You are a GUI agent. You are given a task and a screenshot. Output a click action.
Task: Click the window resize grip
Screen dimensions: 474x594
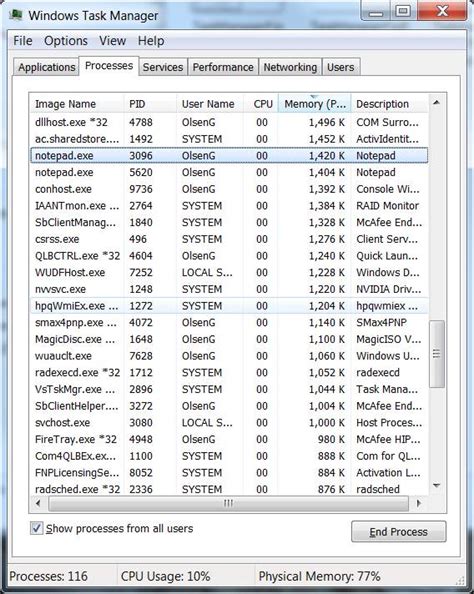point(460,580)
